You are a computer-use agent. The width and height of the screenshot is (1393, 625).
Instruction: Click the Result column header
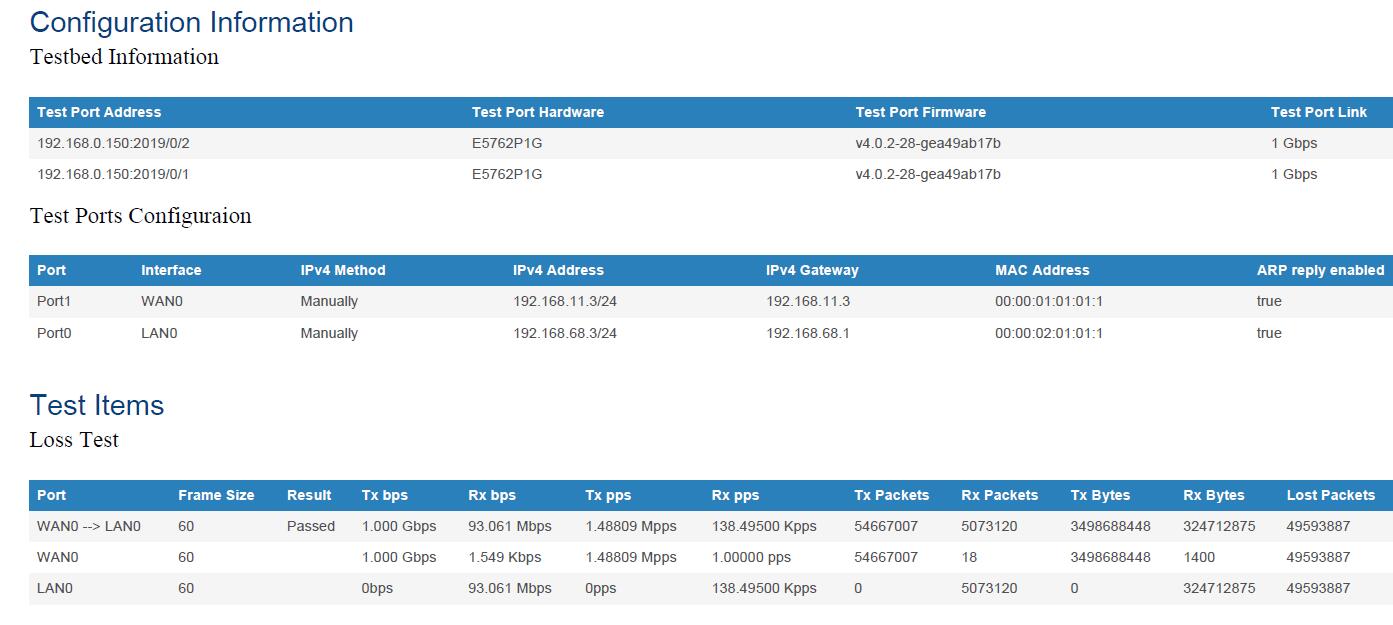[309, 495]
